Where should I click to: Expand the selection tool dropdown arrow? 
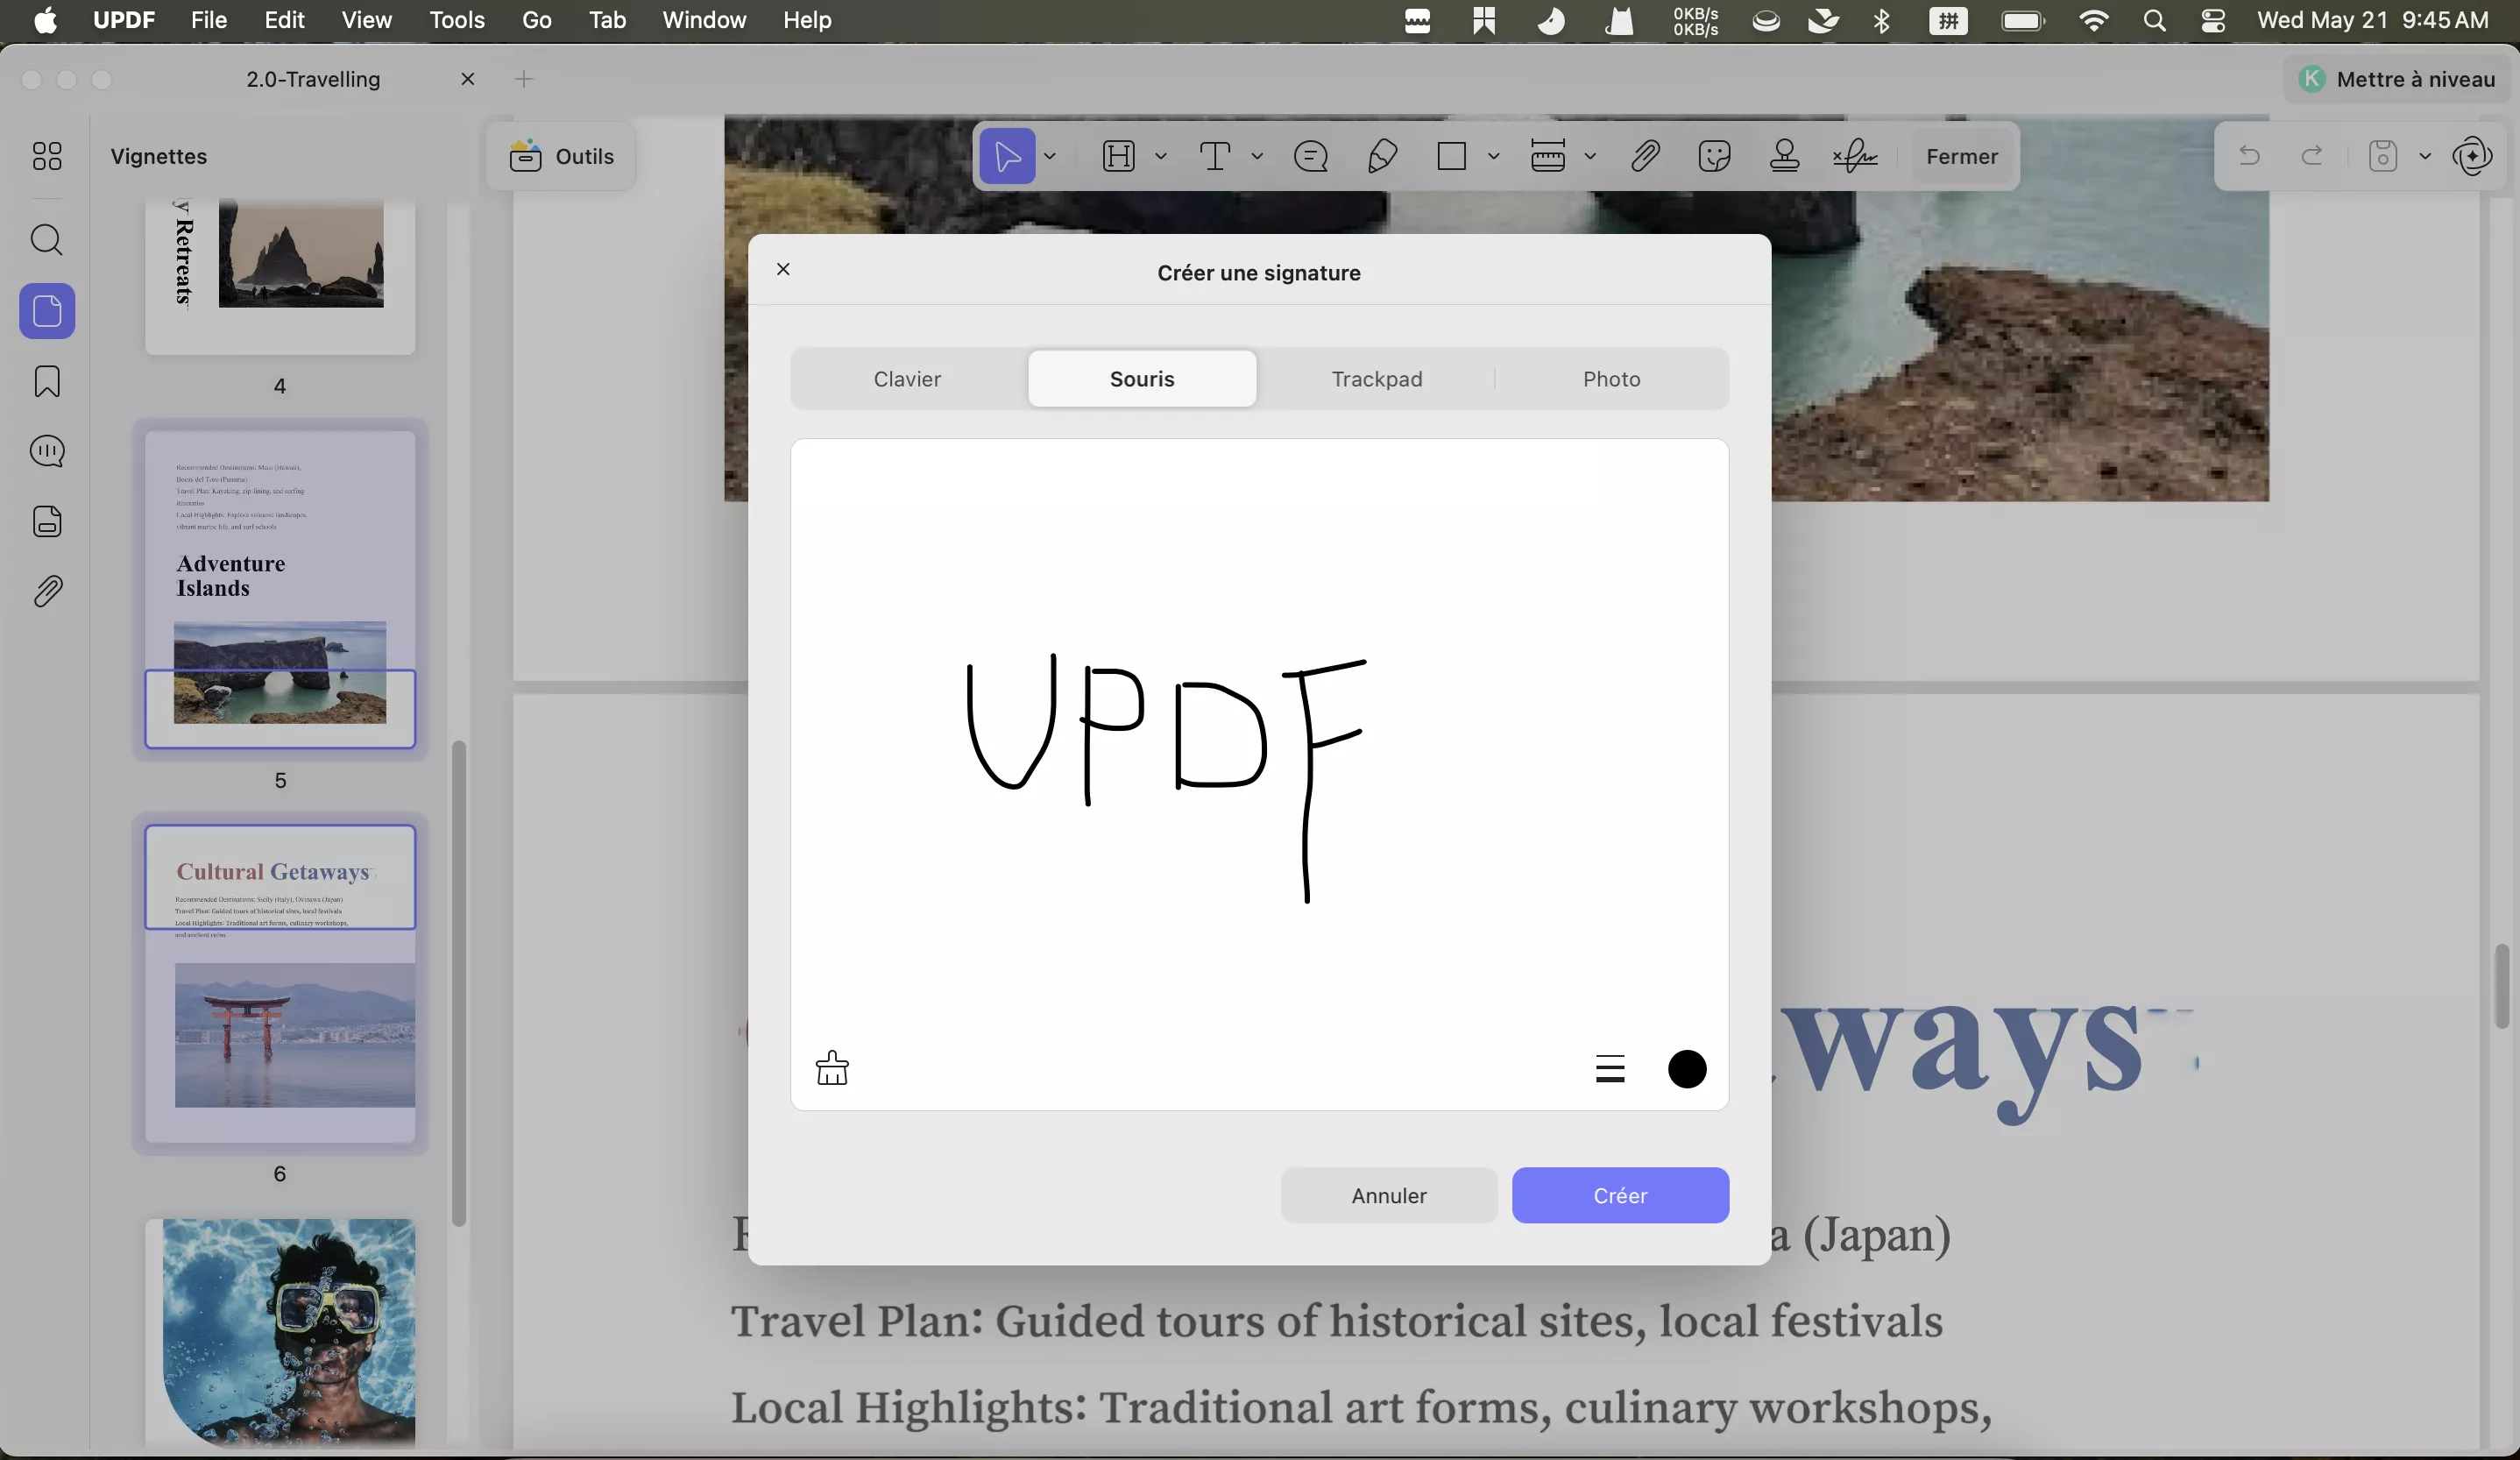(1050, 156)
